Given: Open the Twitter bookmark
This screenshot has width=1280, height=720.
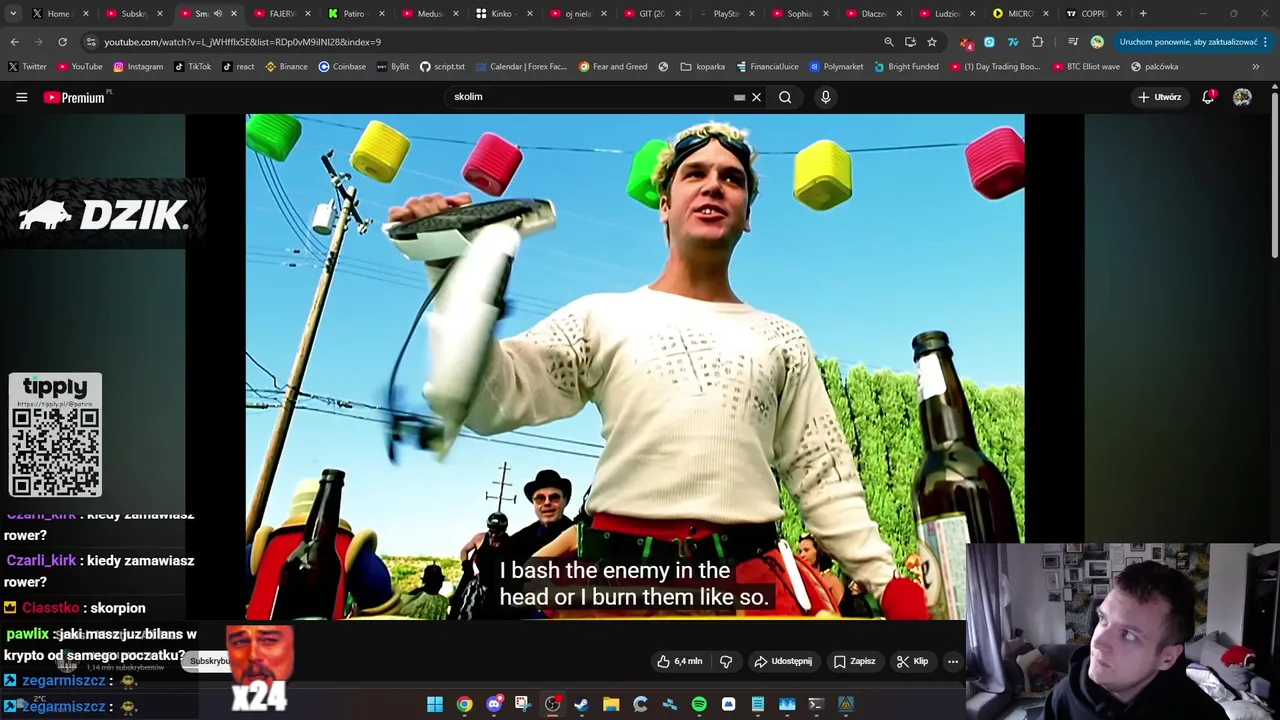Looking at the screenshot, I should click(27, 67).
